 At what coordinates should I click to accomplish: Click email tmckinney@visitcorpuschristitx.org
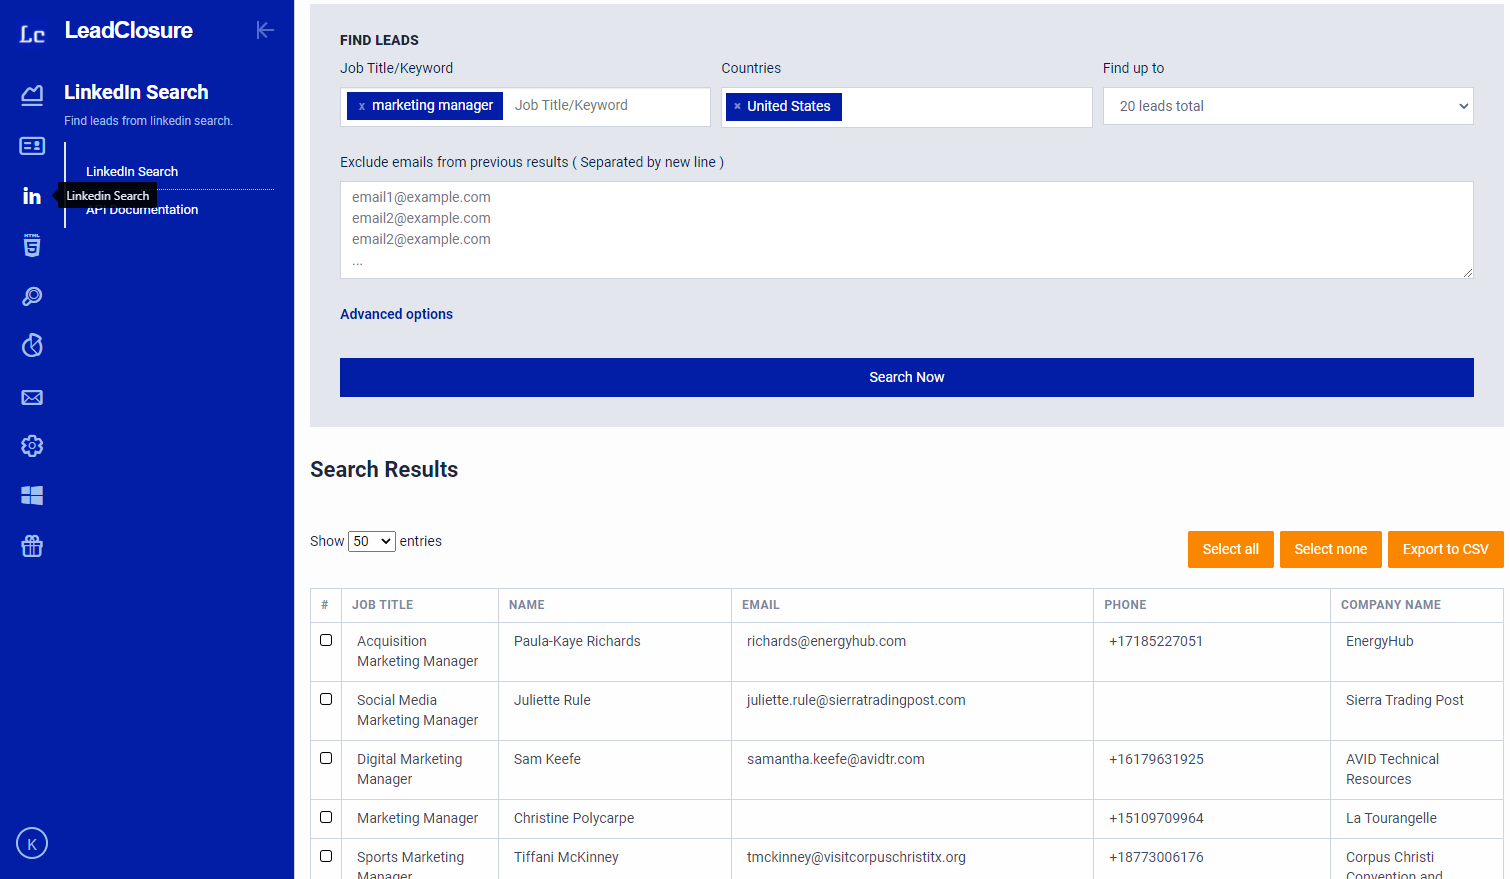856,857
